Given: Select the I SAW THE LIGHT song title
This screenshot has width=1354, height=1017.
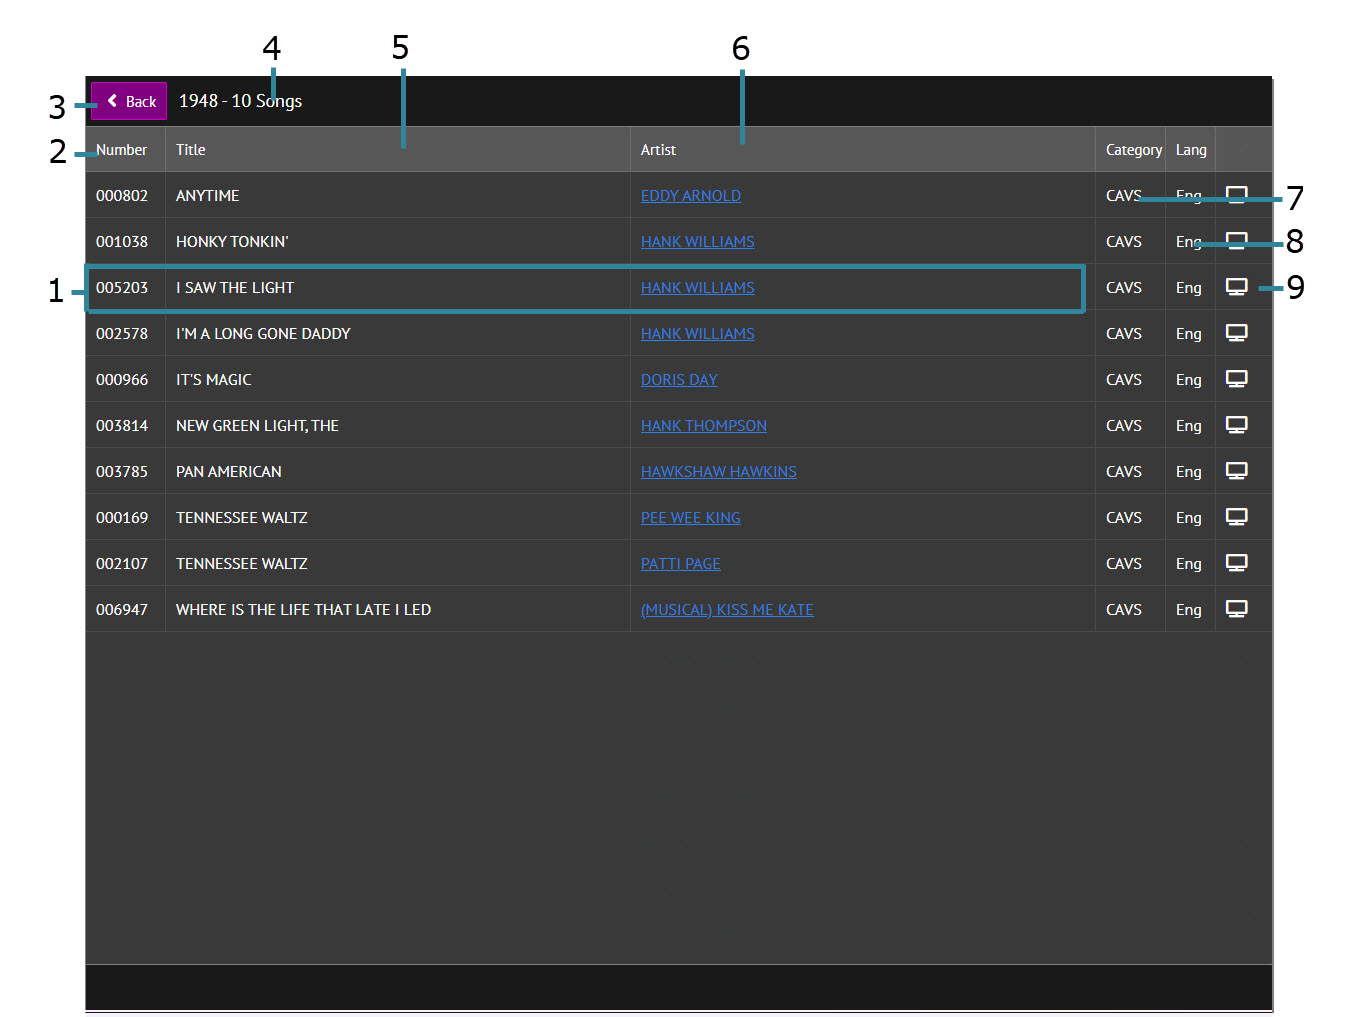Looking at the screenshot, I should pyautogui.click(x=235, y=288).
